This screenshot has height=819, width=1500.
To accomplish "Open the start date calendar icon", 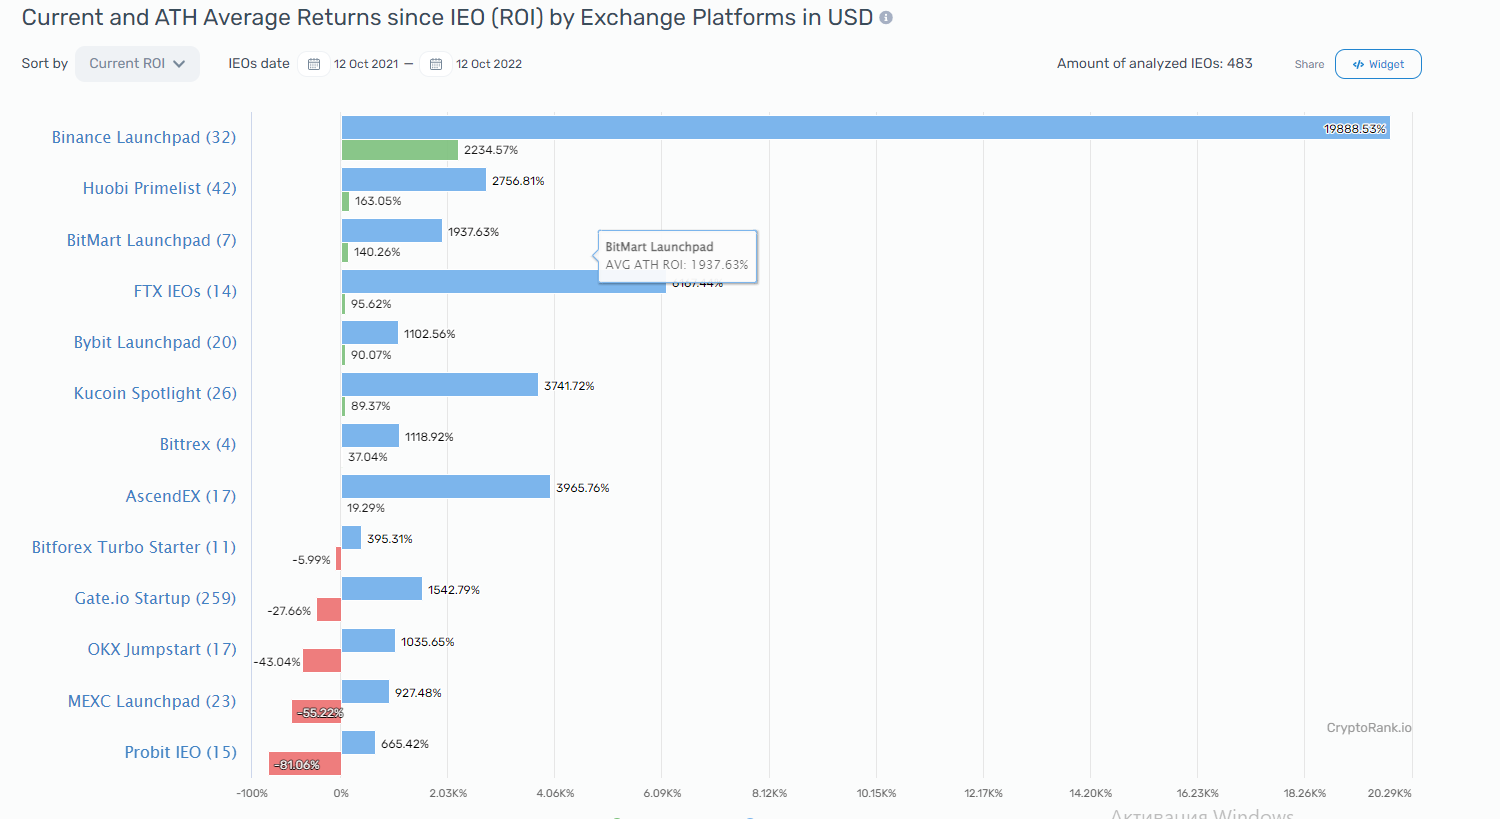I will click(x=314, y=64).
